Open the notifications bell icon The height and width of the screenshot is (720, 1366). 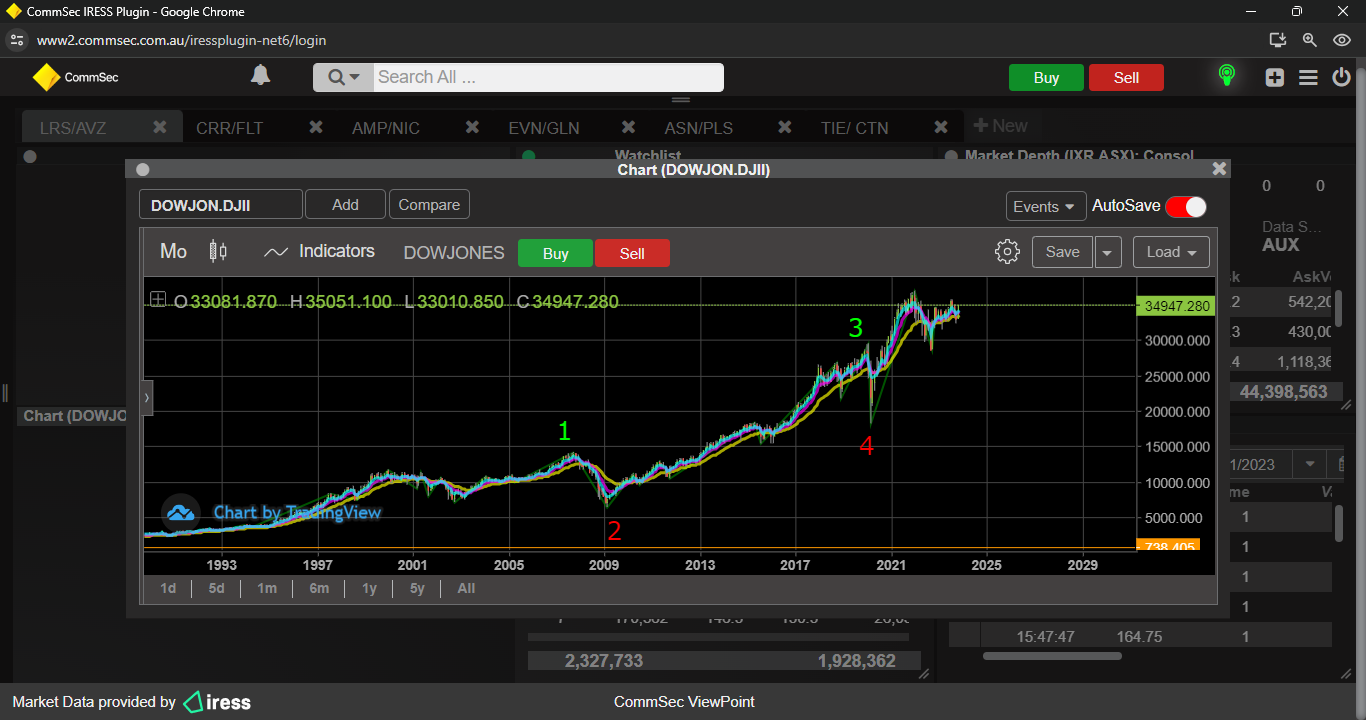pyautogui.click(x=260, y=76)
